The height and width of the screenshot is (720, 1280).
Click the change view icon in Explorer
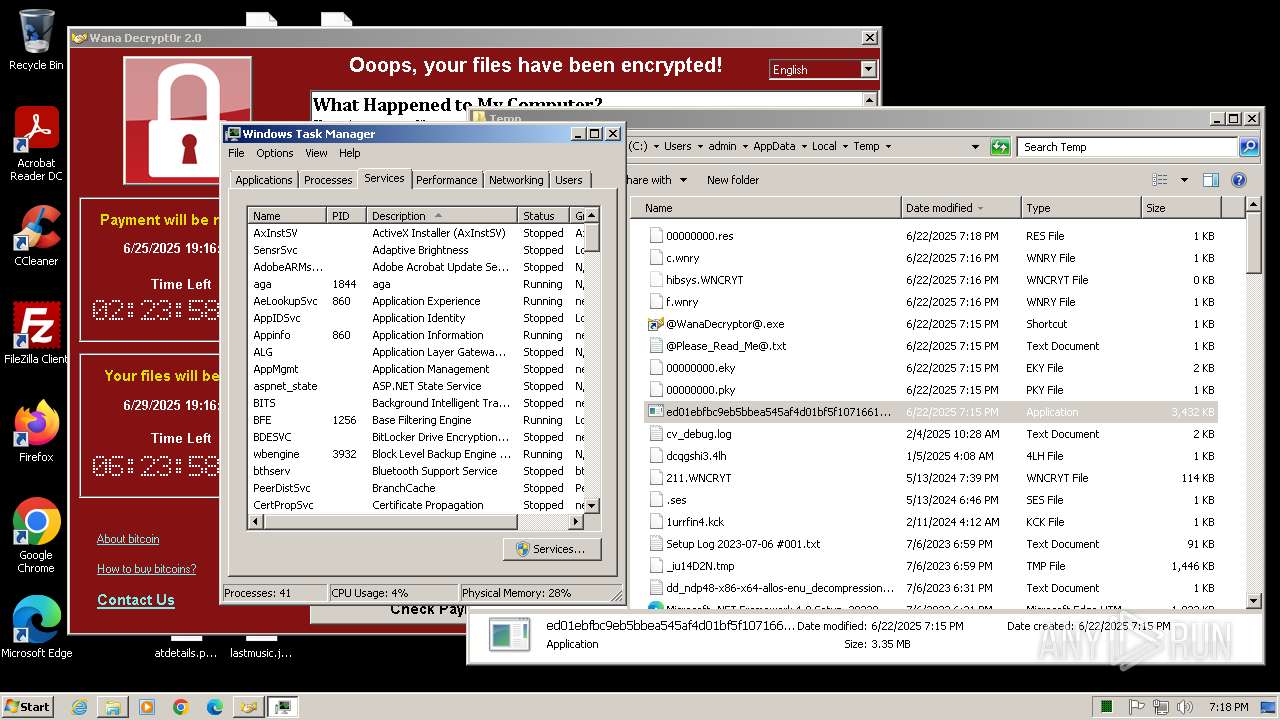[1160, 180]
